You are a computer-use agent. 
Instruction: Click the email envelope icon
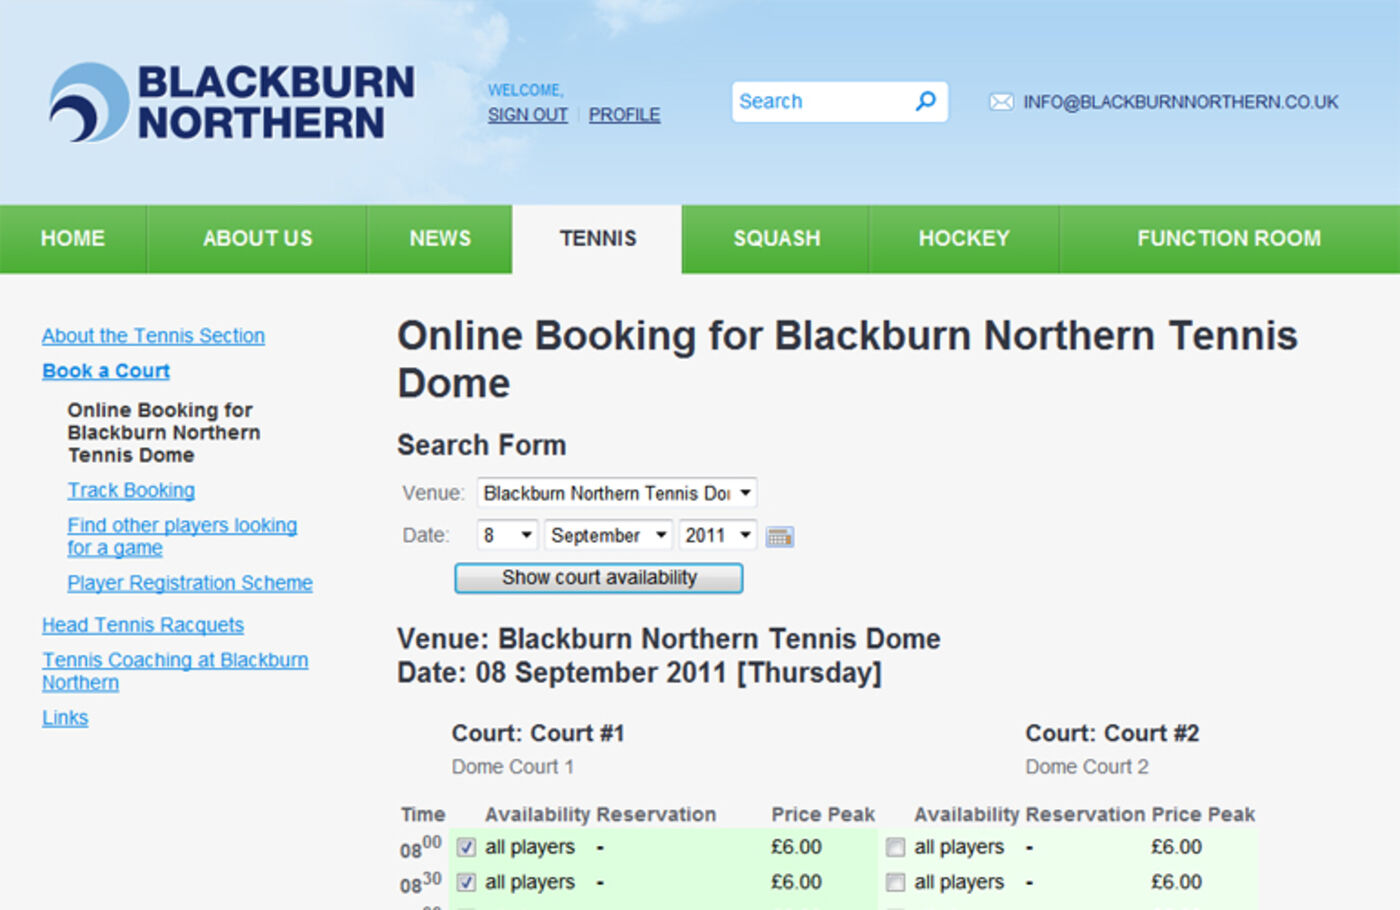(1001, 102)
